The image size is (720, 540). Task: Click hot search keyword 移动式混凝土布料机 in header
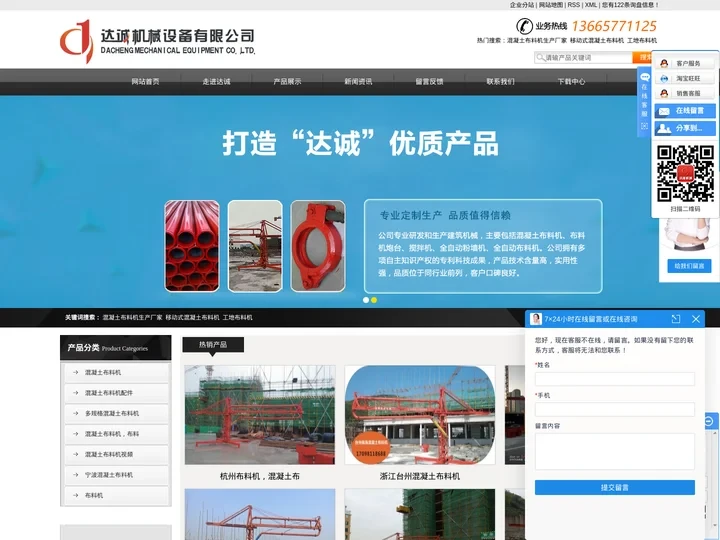click(597, 40)
